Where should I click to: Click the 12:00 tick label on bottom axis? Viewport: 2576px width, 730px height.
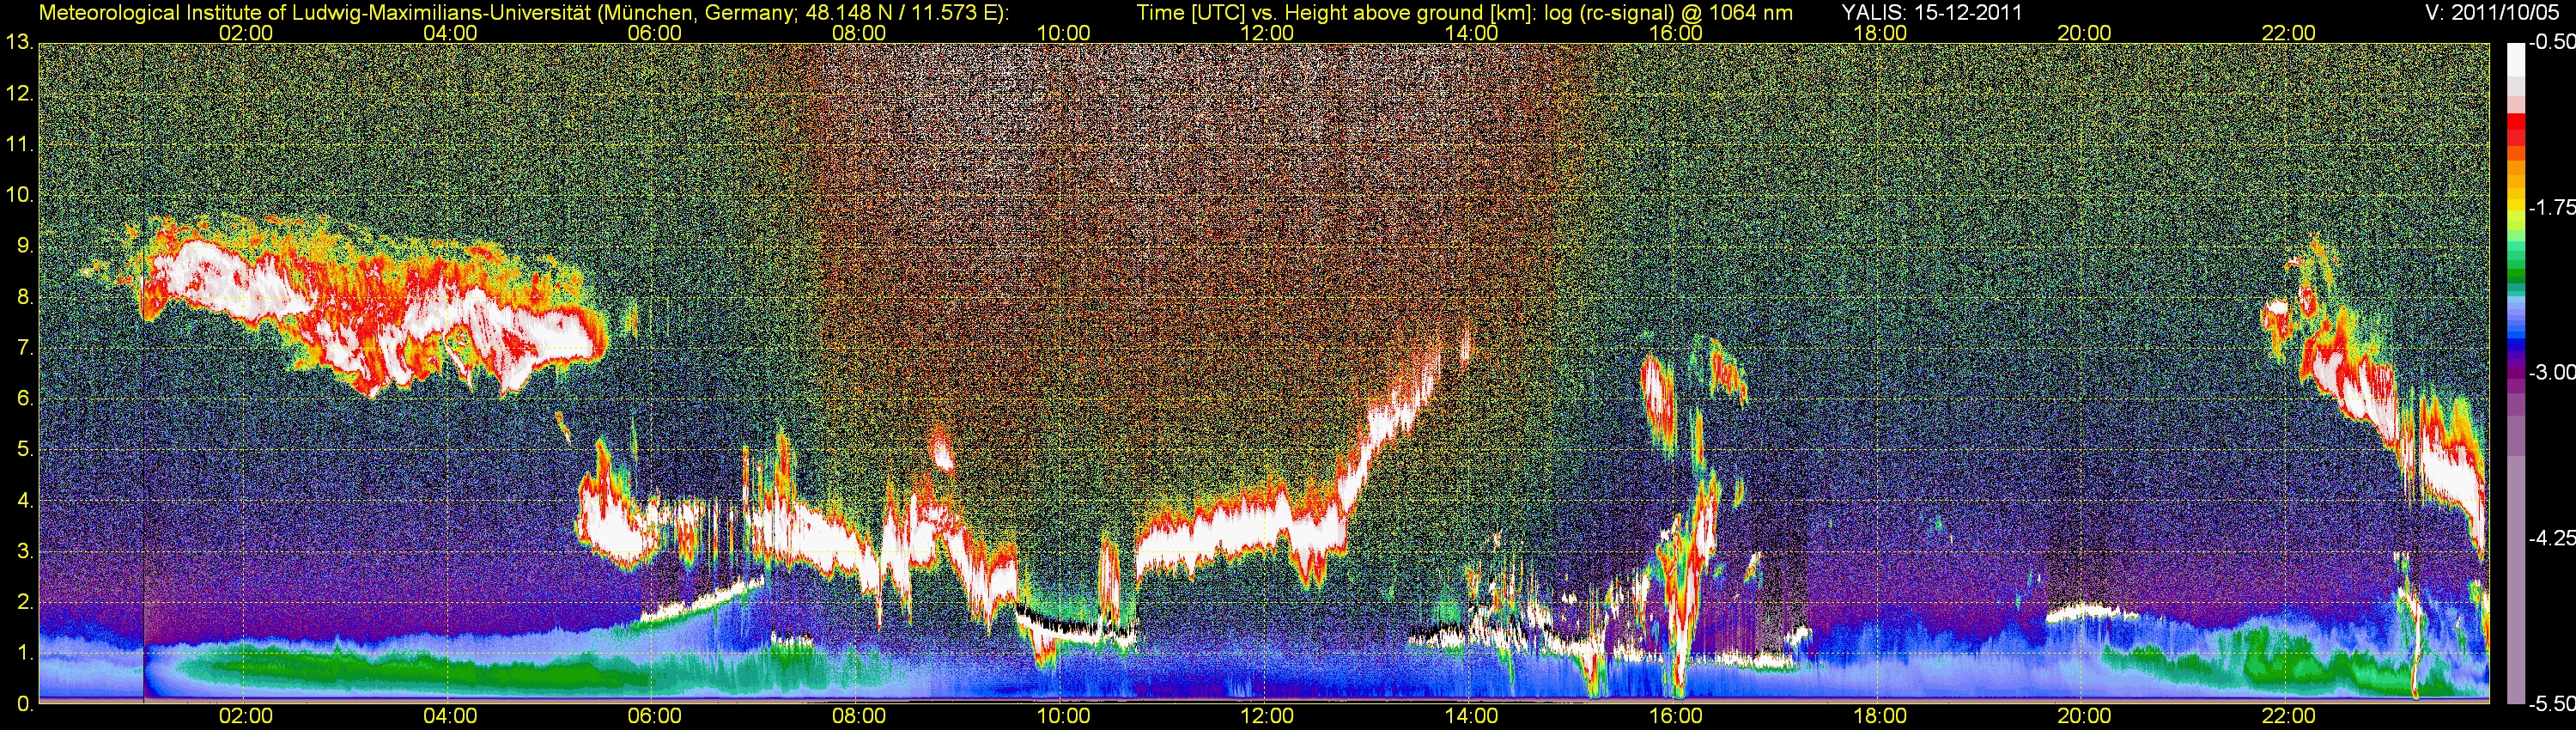tap(1267, 717)
